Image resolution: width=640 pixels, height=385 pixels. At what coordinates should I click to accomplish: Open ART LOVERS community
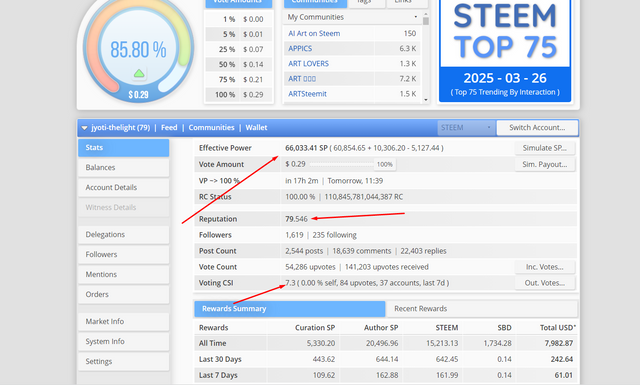pos(308,64)
